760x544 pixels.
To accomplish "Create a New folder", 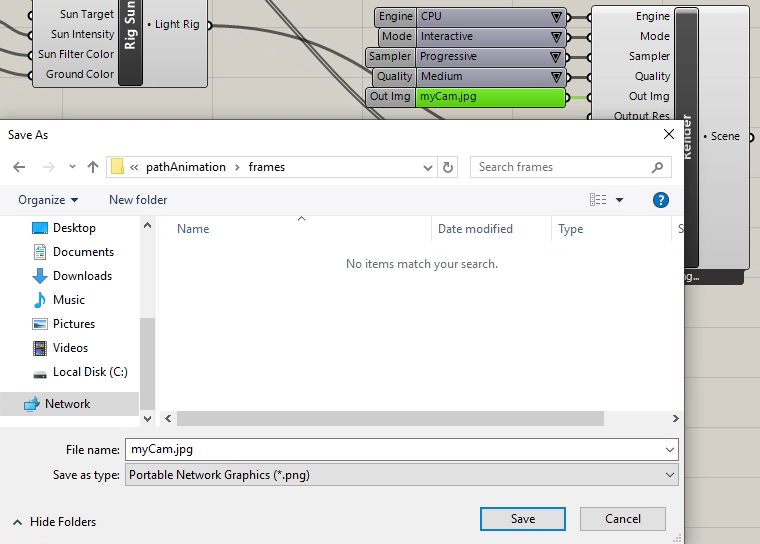I will [x=138, y=200].
